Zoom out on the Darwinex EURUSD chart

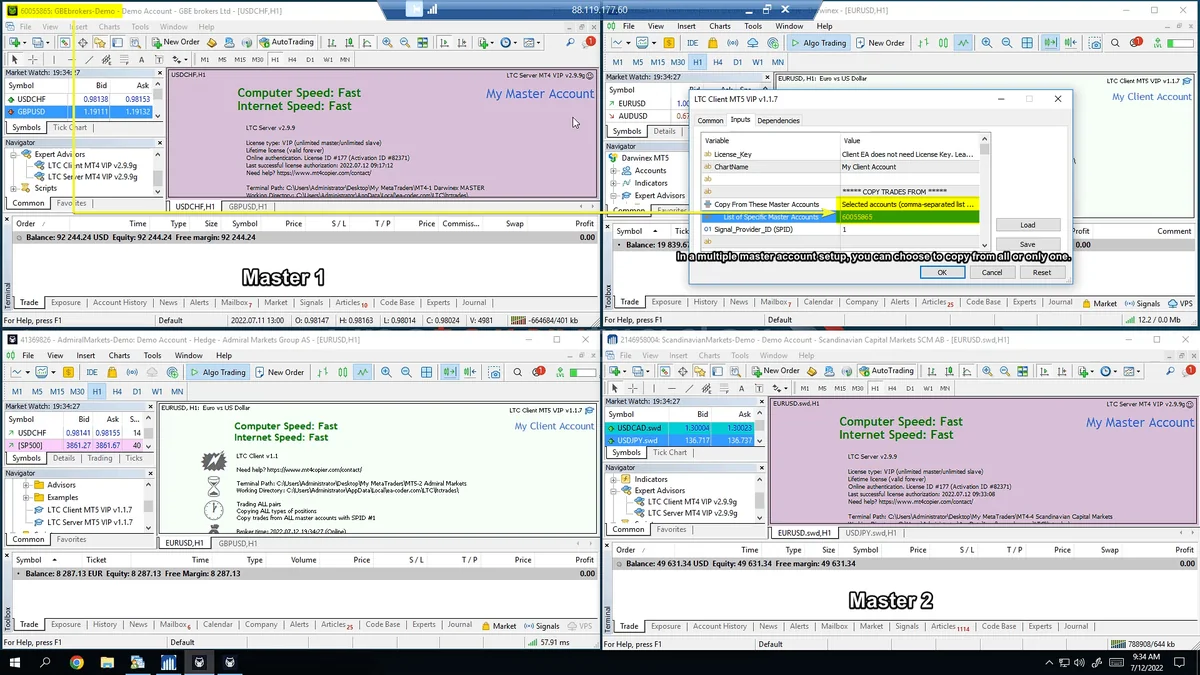[1007, 43]
